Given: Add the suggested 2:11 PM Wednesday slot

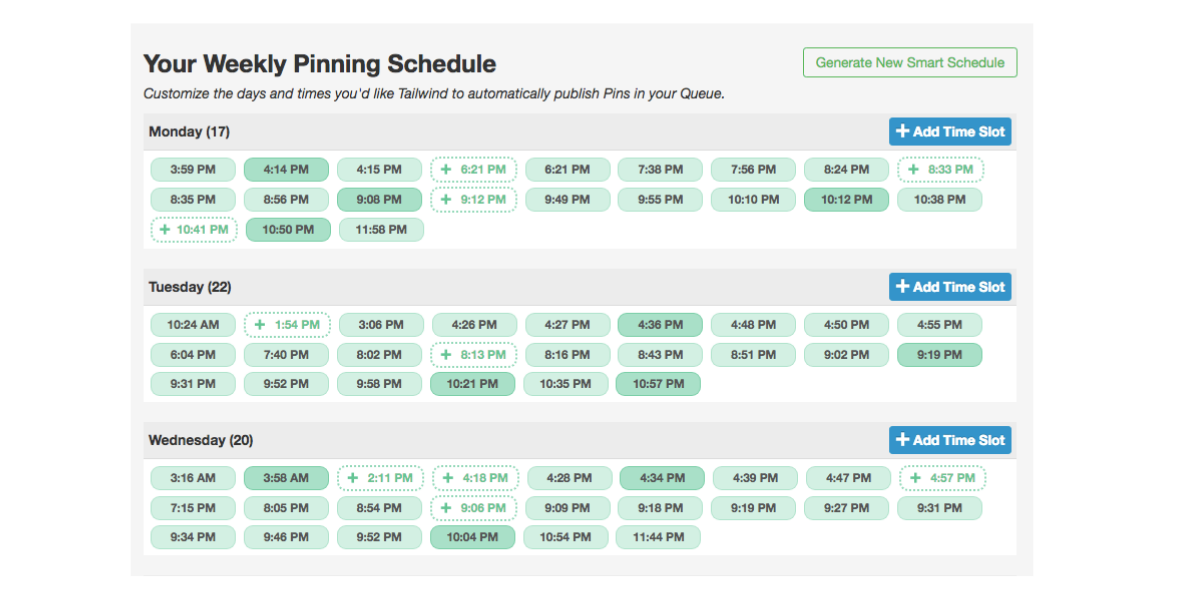Looking at the screenshot, I should 380,479.
